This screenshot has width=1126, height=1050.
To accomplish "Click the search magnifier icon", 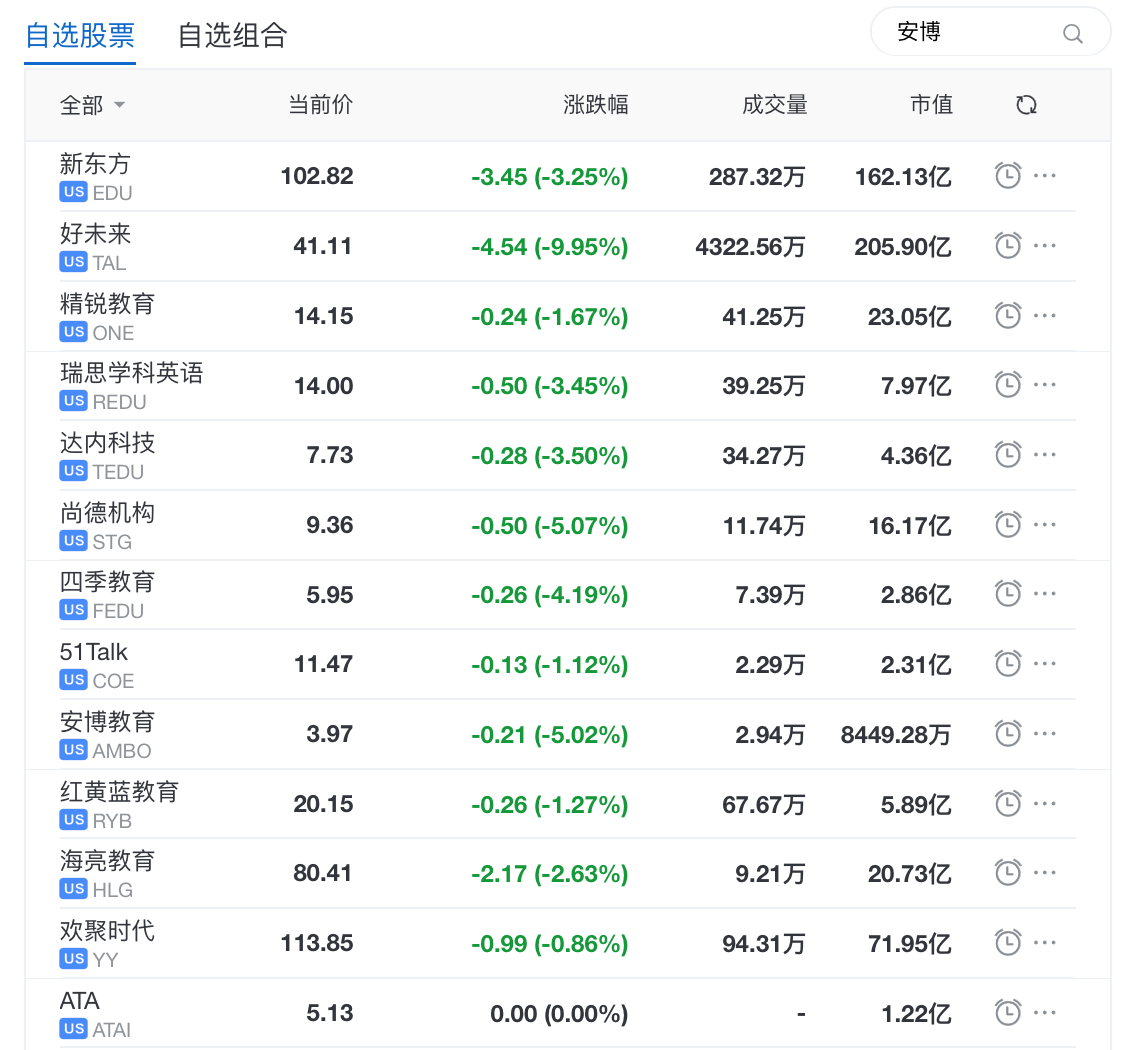I will point(1072,33).
